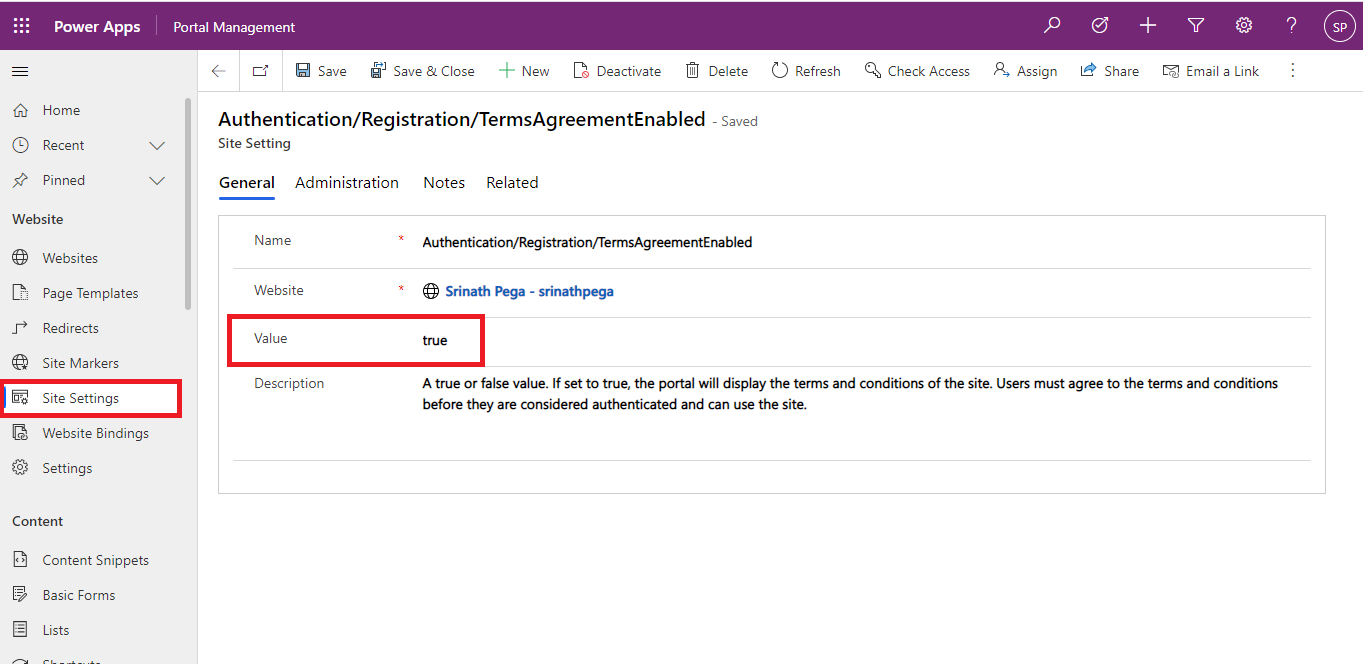Switch to the Notes tab
Viewport: 1363px width, 664px height.
443,183
